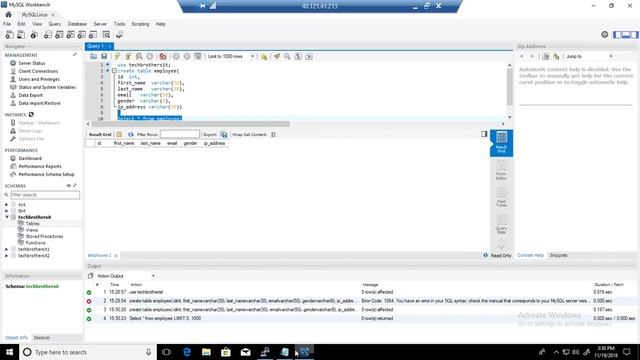This screenshot has width=640, height=360.
Task: Stop the running query icon
Action: [150, 56]
